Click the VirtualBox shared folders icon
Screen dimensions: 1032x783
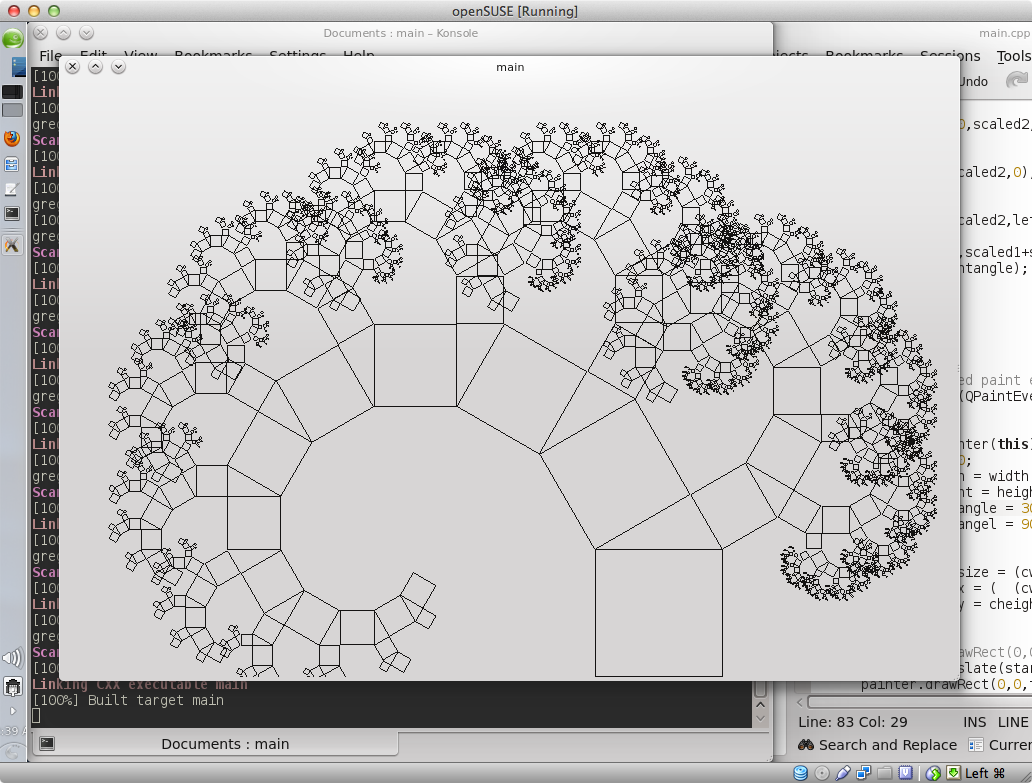(884, 773)
